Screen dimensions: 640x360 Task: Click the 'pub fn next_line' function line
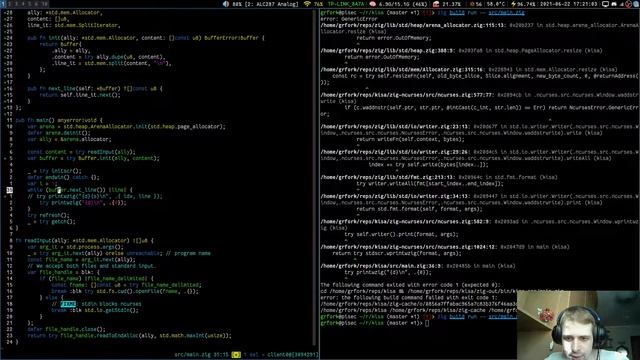click(95, 89)
